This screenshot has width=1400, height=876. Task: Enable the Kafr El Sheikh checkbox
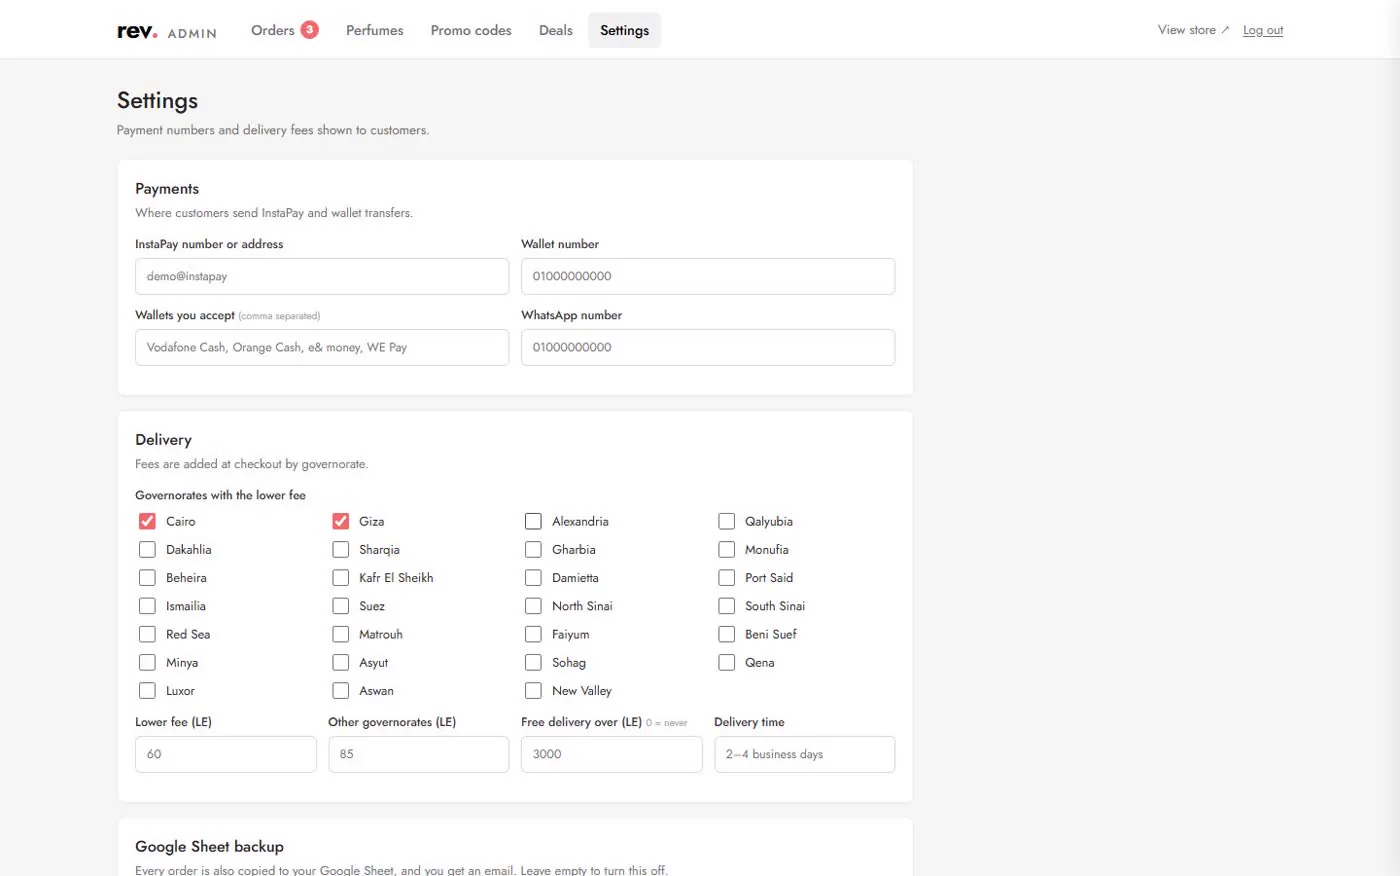click(x=341, y=578)
